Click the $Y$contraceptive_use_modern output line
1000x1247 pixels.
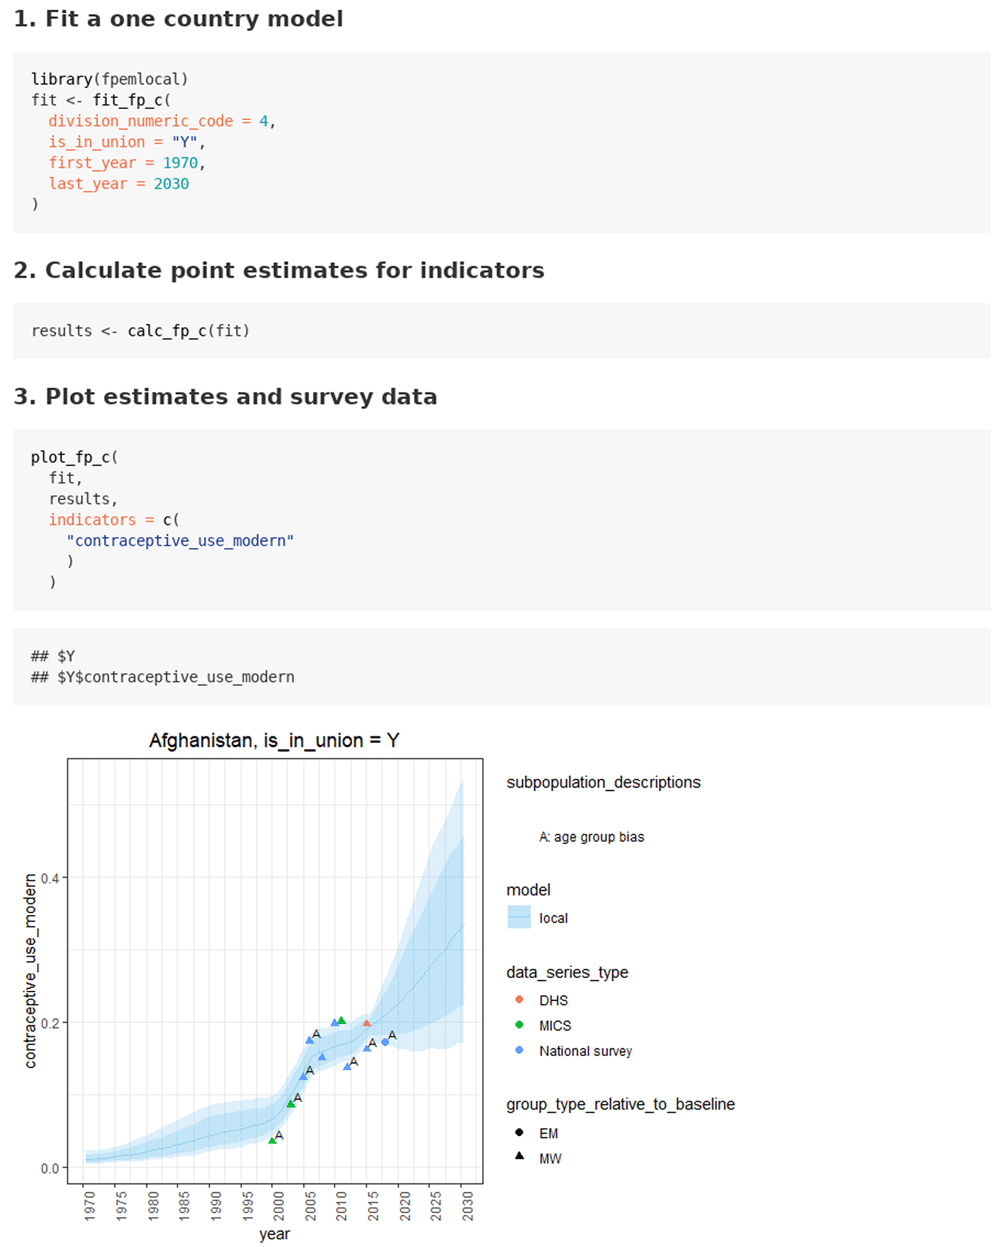163,677
